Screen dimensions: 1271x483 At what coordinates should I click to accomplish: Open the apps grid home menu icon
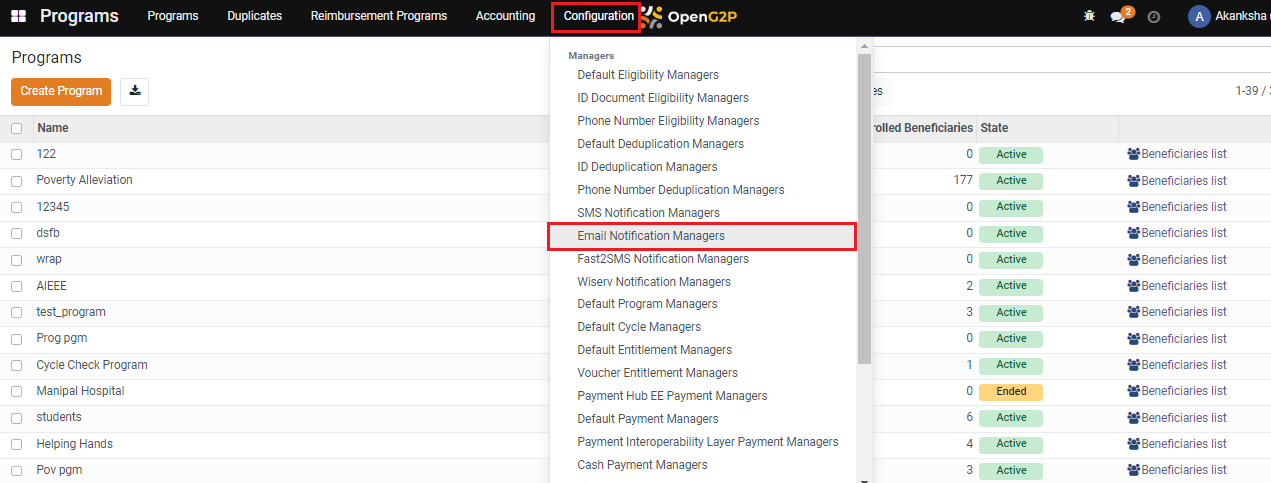18,16
